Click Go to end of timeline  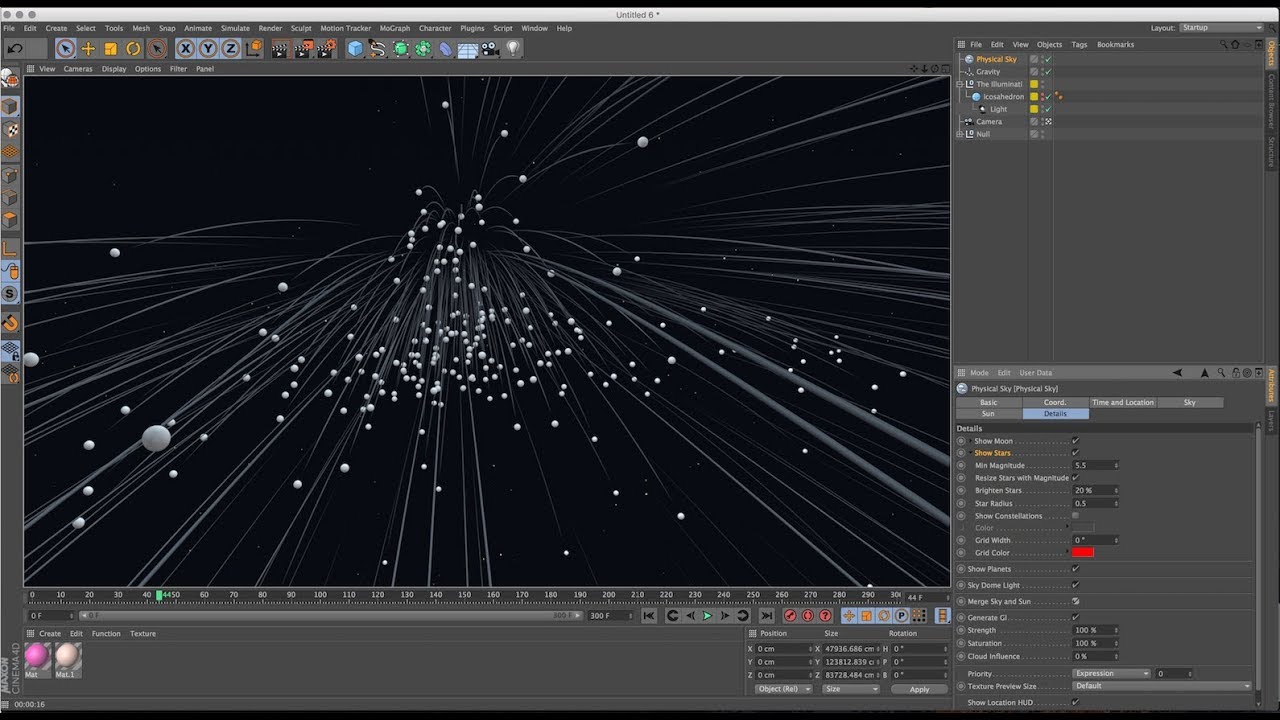767,616
